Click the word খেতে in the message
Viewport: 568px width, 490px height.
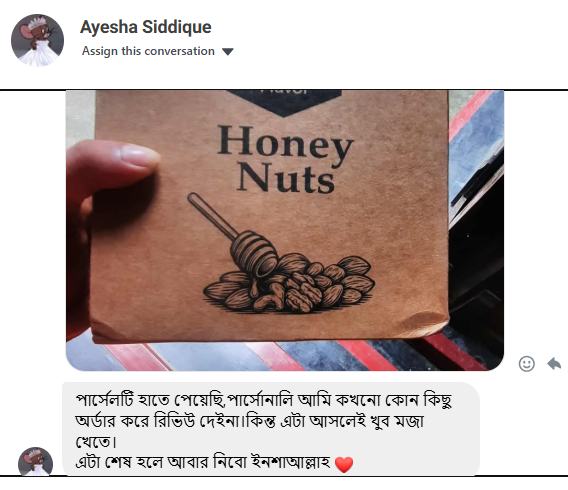(96, 442)
